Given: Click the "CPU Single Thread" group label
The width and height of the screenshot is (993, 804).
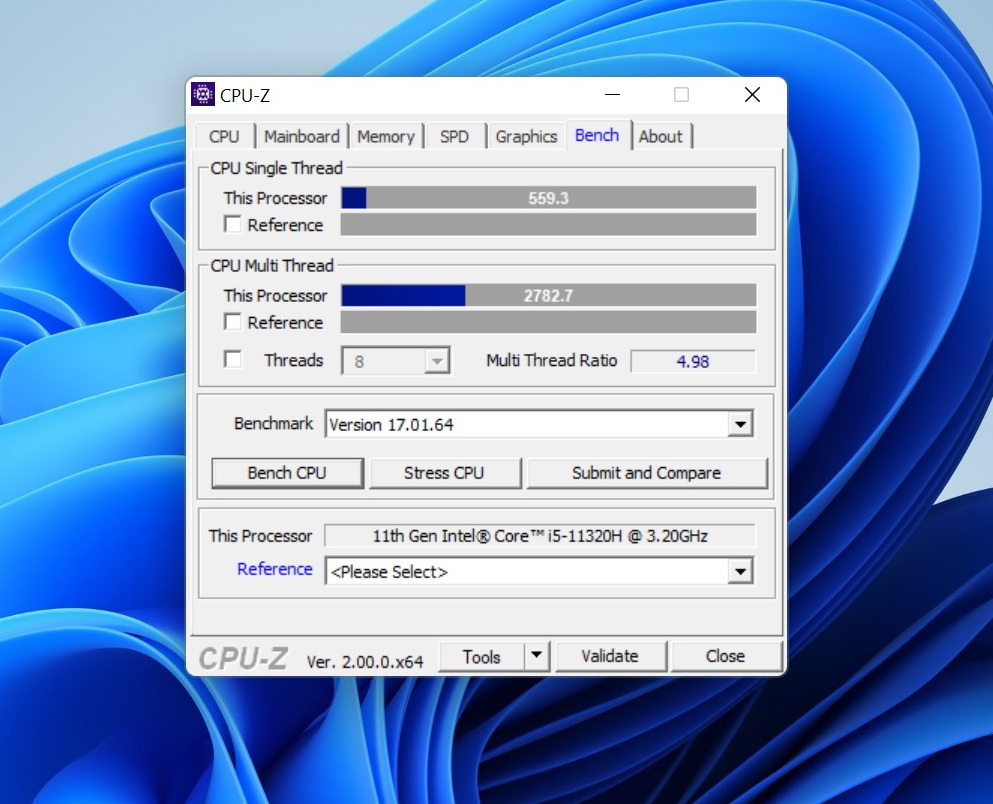Looking at the screenshot, I should (276, 168).
